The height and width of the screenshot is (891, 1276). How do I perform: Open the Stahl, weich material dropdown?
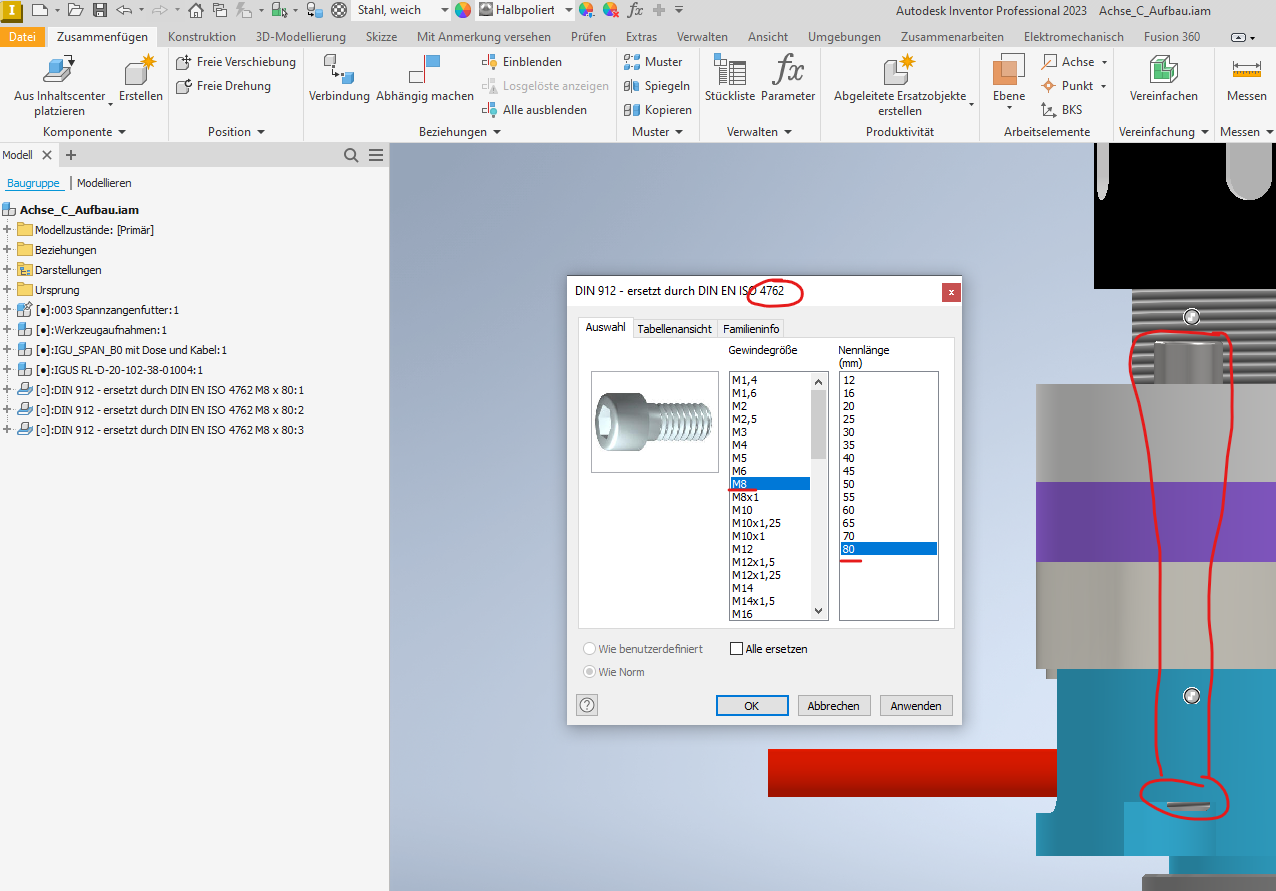point(444,10)
